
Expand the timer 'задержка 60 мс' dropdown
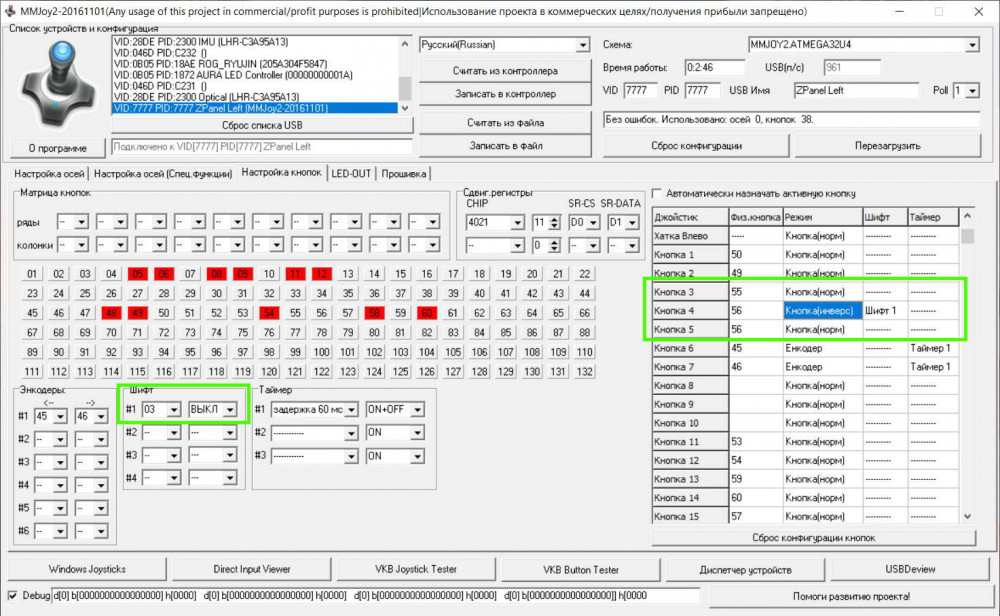350,410
